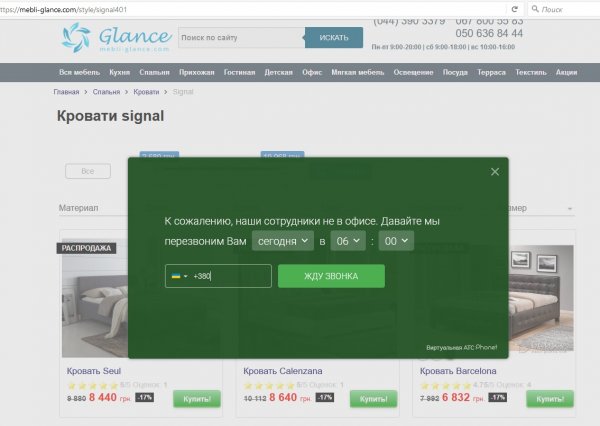Open the hour dropdown showing 06

coord(348,241)
